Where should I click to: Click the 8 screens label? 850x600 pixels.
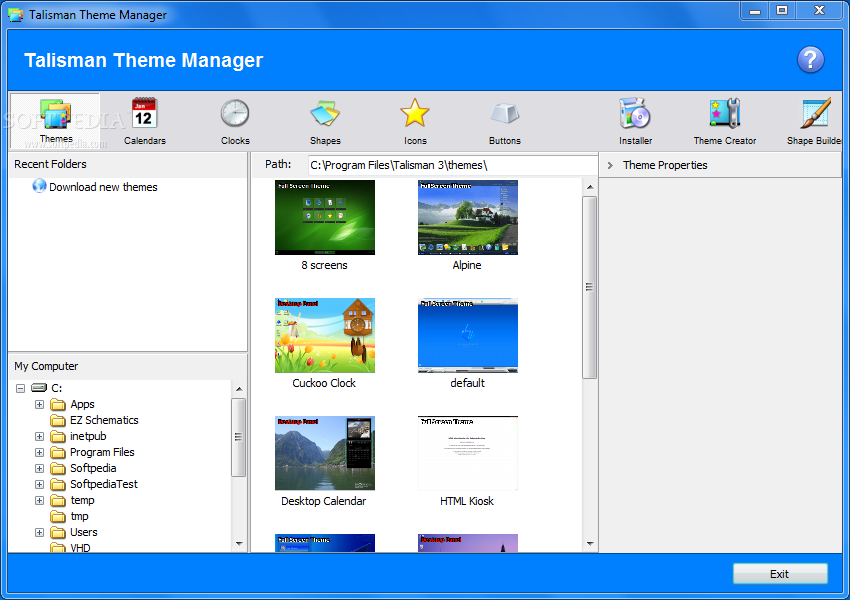click(x=325, y=265)
